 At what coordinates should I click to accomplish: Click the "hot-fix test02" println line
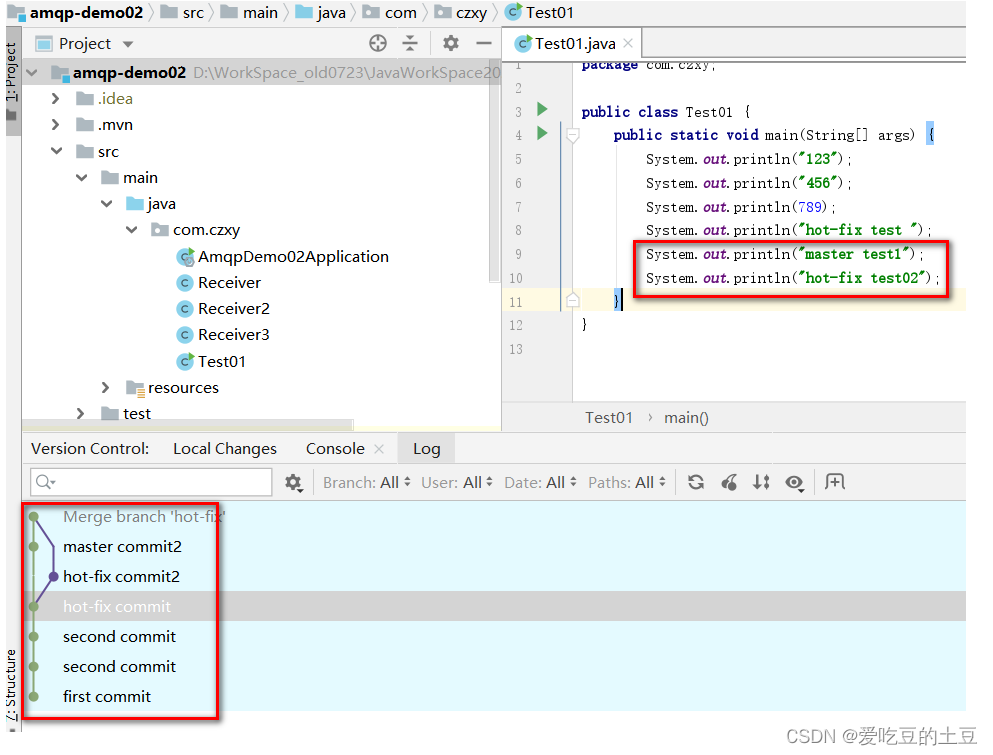792,278
